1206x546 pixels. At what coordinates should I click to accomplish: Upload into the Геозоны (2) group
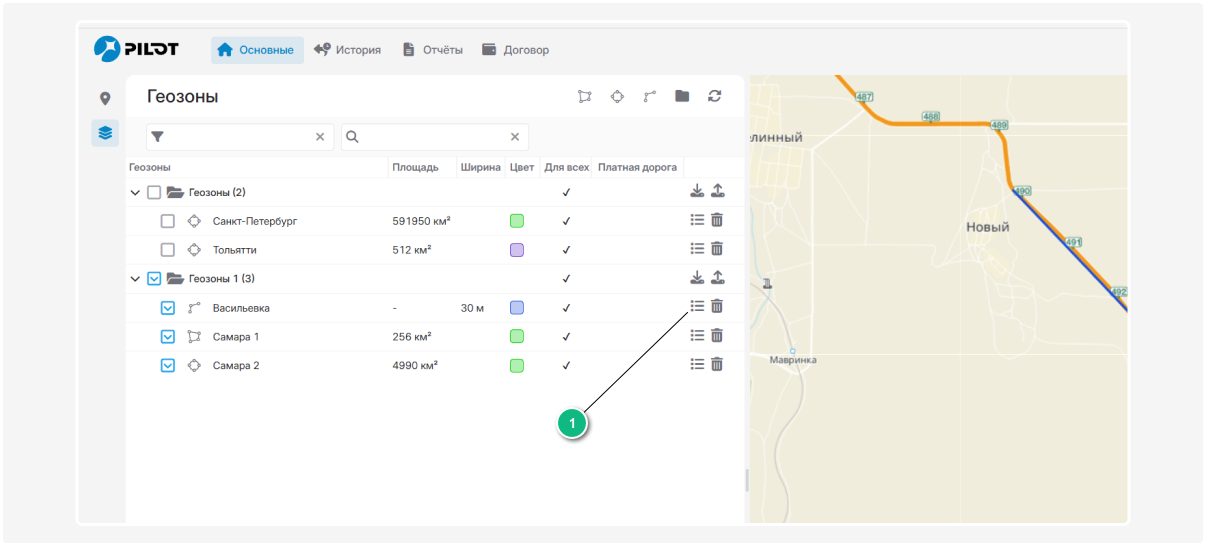pos(717,191)
